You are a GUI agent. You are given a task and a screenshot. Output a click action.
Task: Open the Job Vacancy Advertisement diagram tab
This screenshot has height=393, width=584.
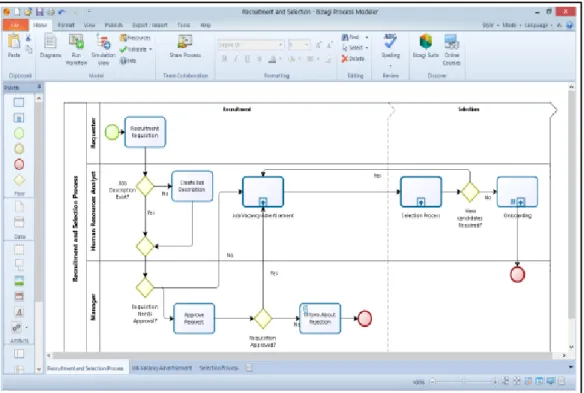pos(162,368)
